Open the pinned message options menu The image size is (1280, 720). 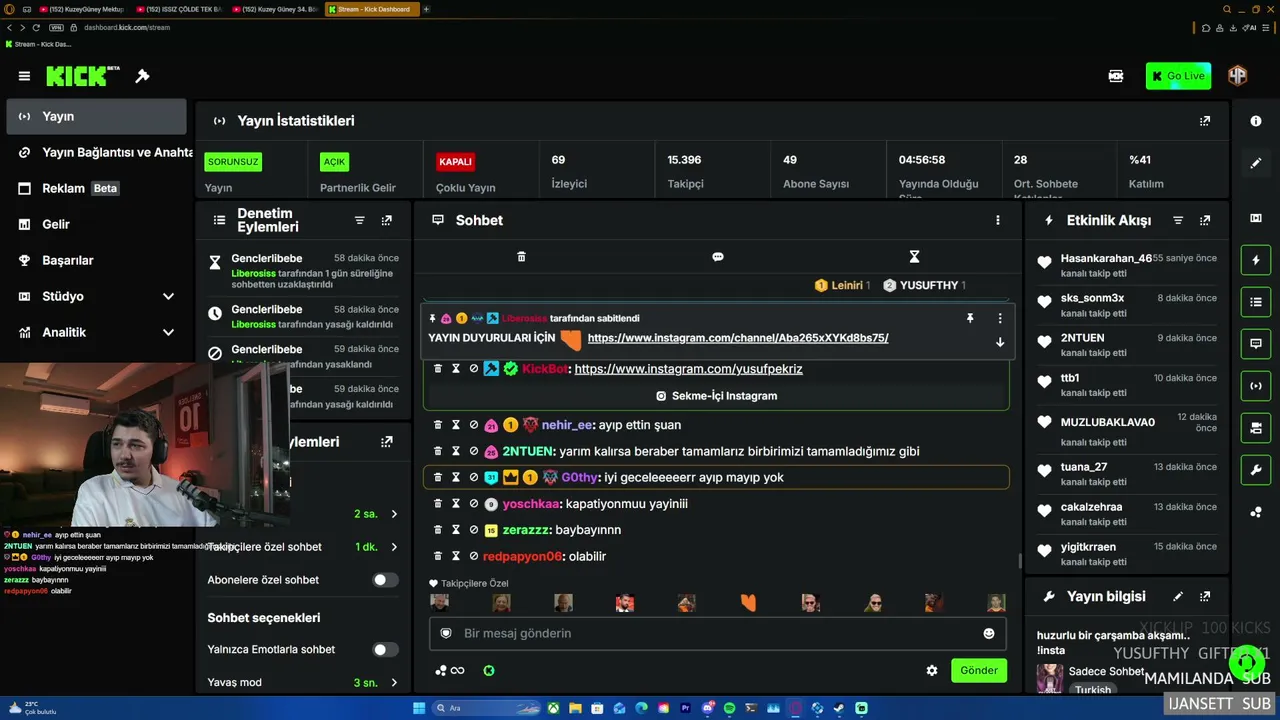tap(1000, 318)
